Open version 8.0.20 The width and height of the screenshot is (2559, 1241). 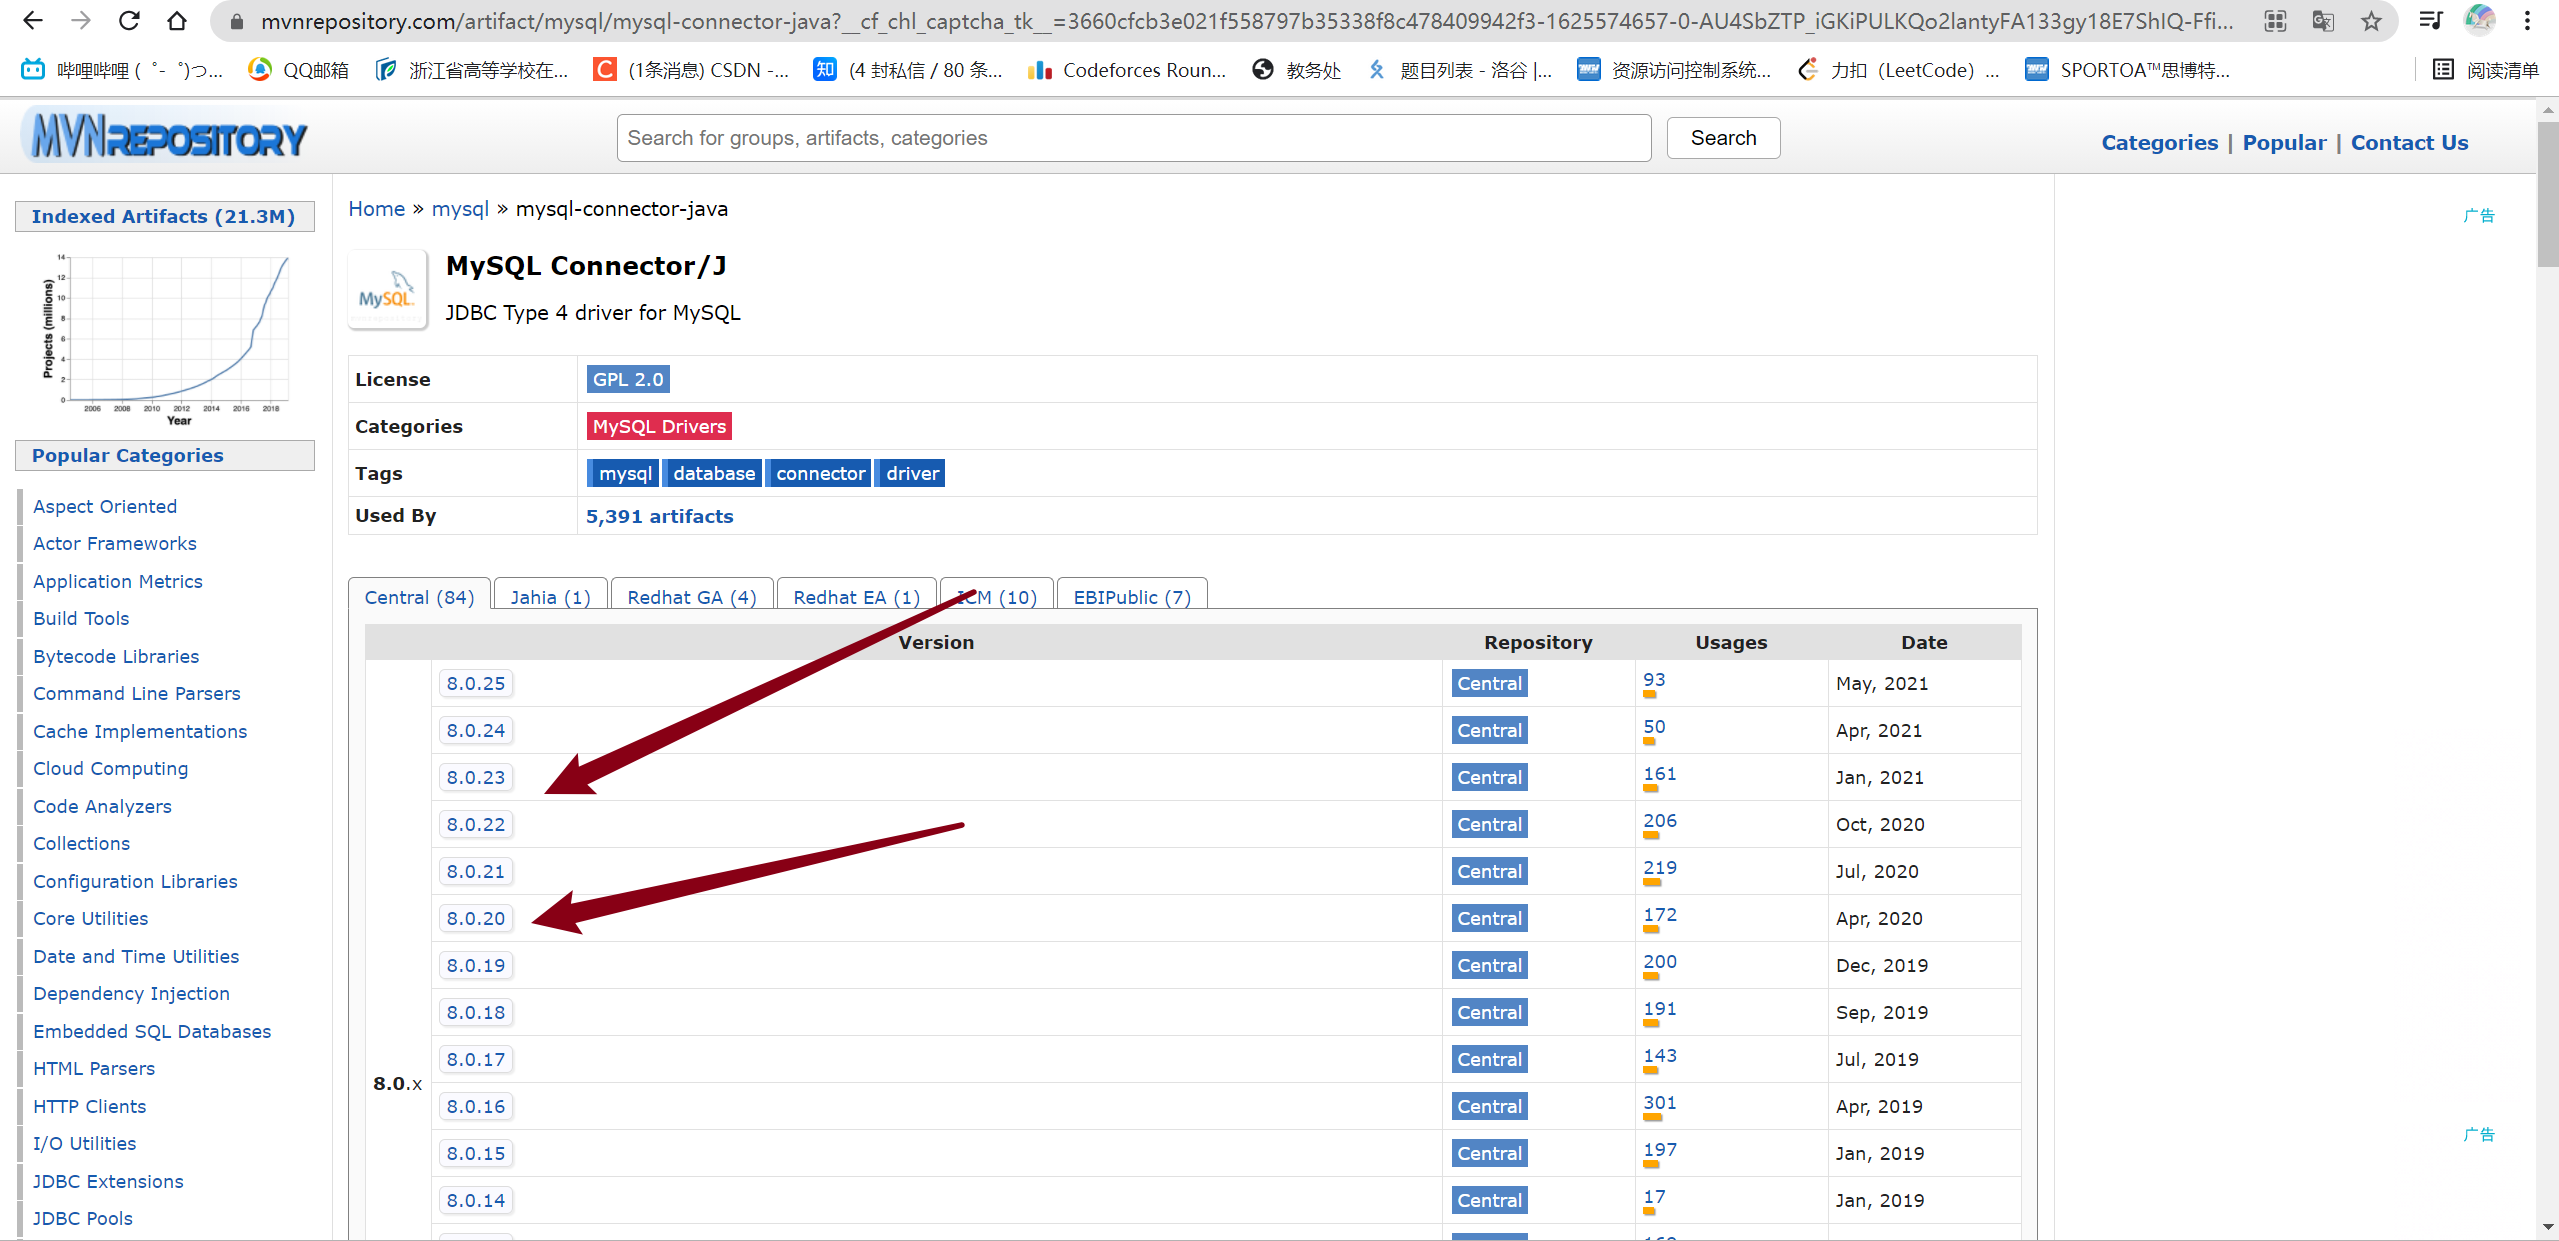pos(476,918)
